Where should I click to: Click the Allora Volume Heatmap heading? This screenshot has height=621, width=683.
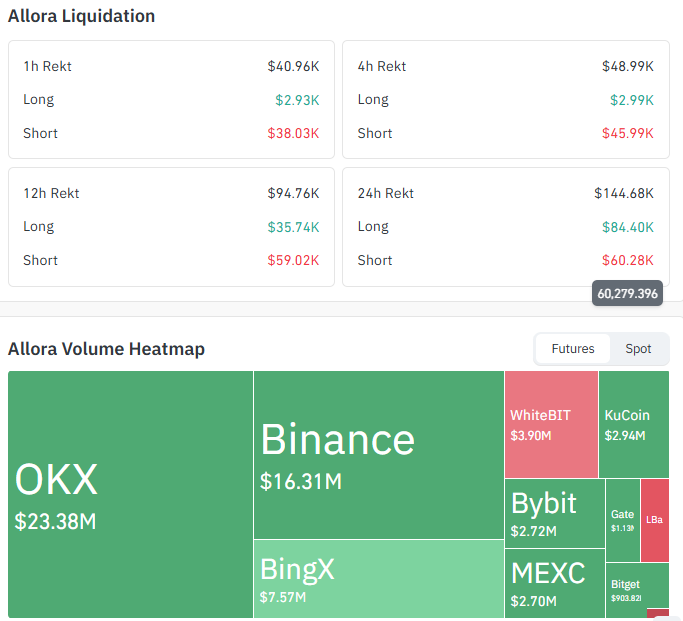(106, 349)
